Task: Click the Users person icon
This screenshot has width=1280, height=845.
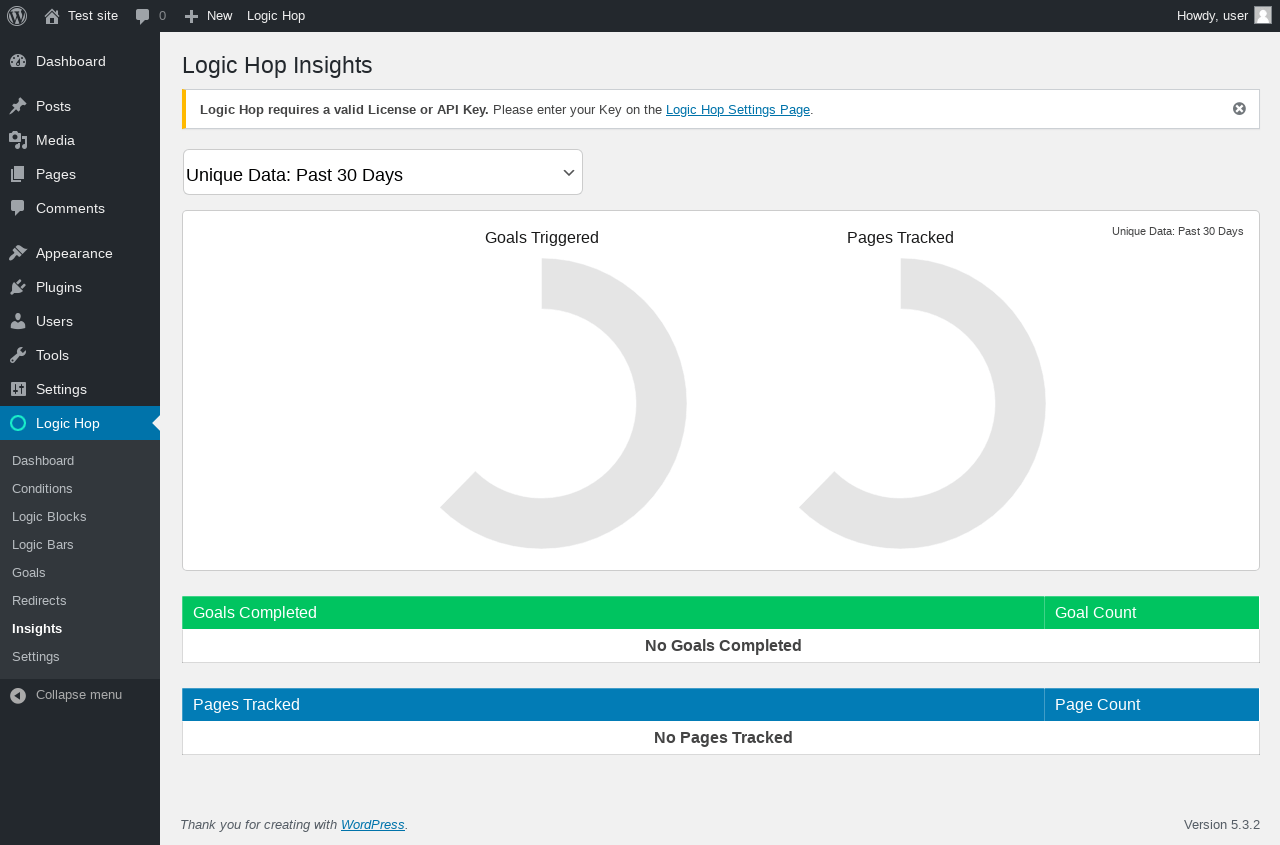Action: (18, 321)
